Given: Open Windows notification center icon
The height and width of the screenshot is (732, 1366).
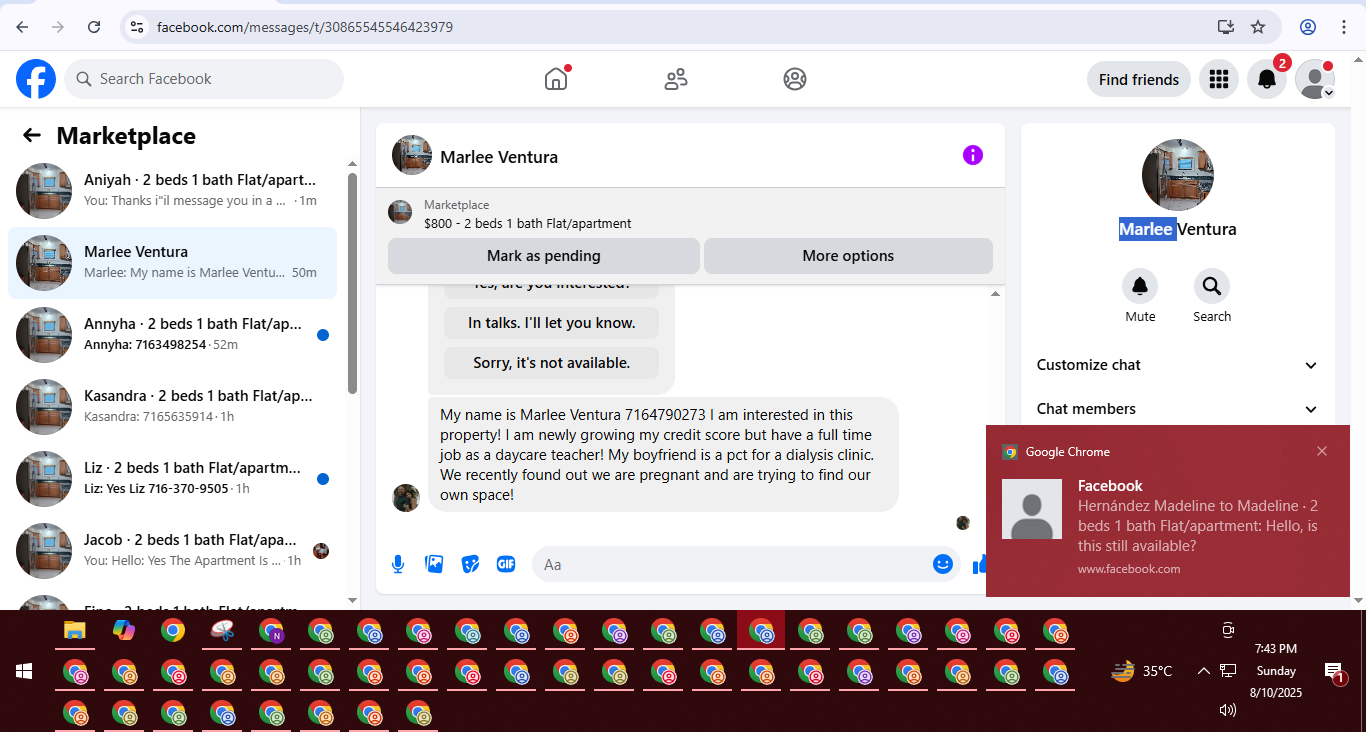Looking at the screenshot, I should tap(1333, 671).
